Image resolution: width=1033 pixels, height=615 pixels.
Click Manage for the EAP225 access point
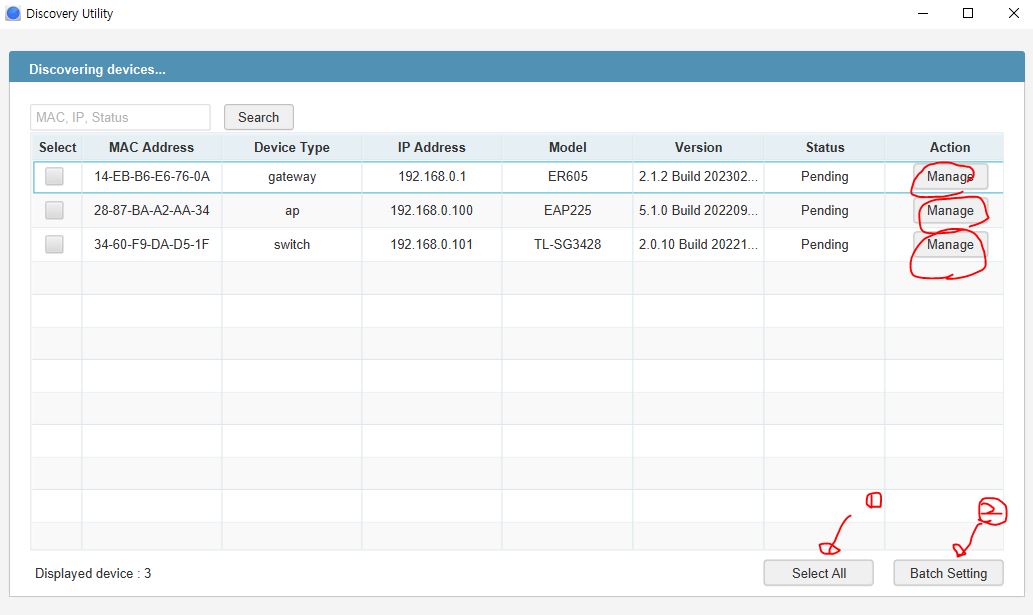point(950,211)
